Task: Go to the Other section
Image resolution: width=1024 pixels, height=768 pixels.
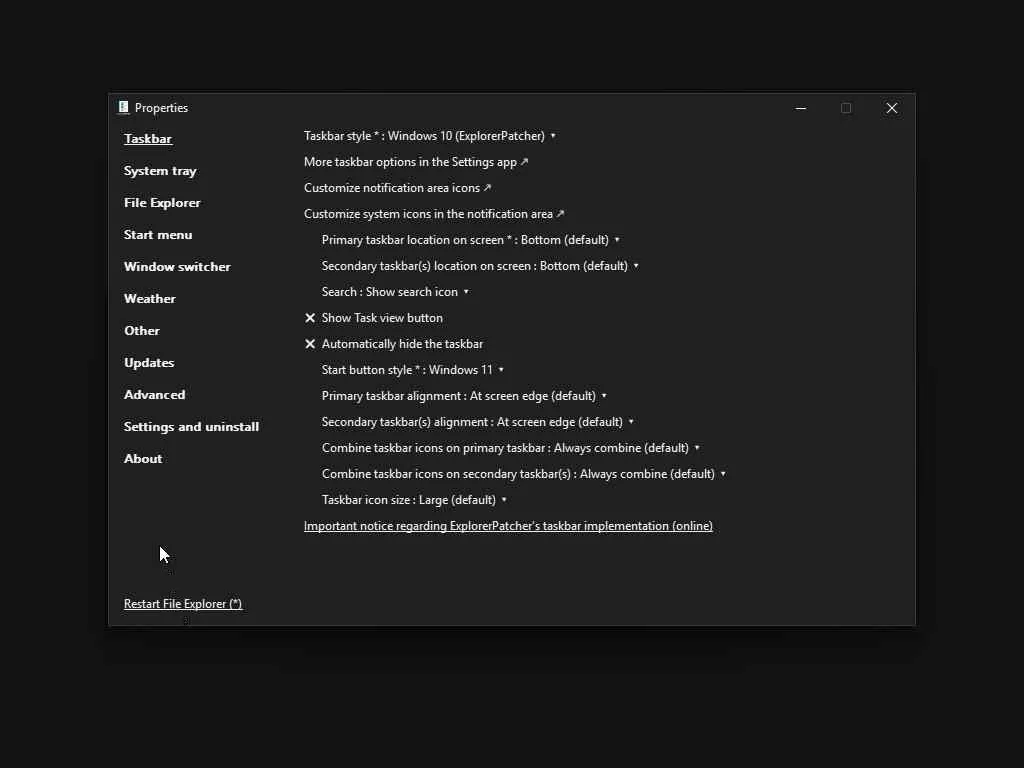Action: pos(142,330)
